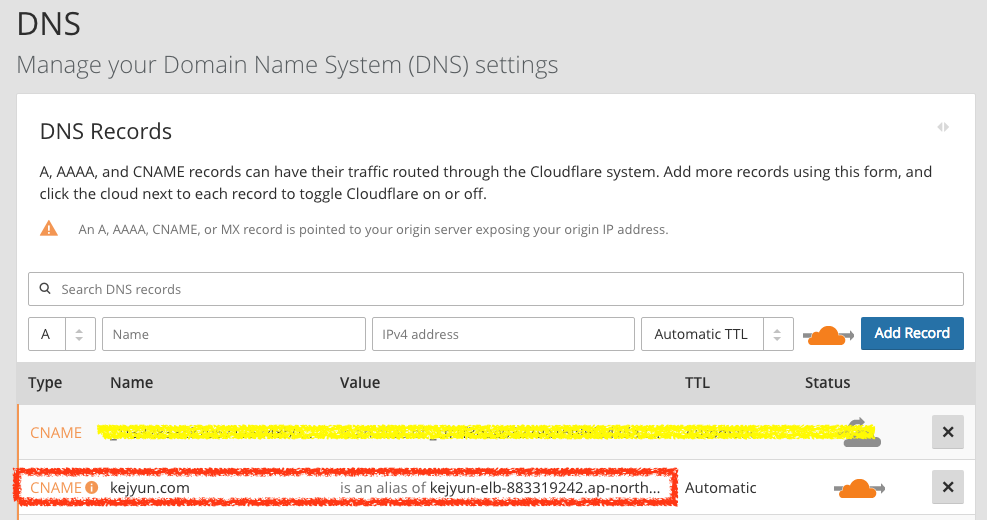Click the CNAME type of the first record
The image size is (987, 520).
(56, 433)
